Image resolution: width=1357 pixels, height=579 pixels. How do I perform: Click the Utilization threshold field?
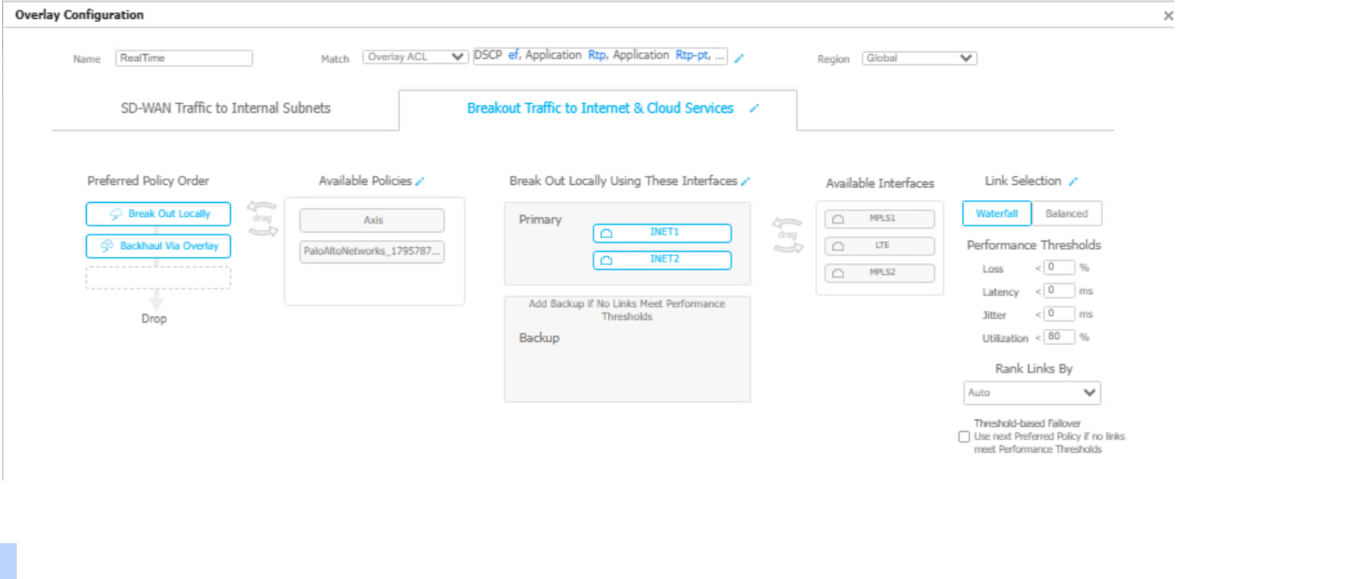[x=1060, y=337]
